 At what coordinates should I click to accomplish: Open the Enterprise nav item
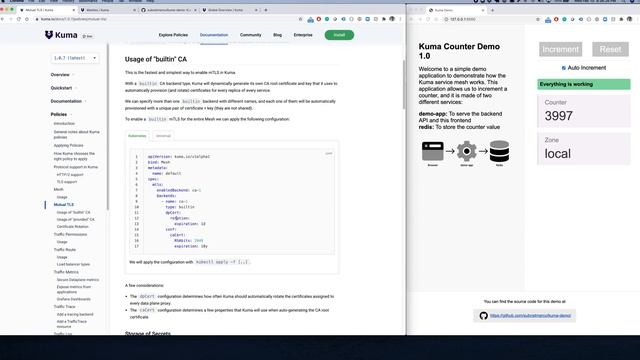(x=303, y=35)
